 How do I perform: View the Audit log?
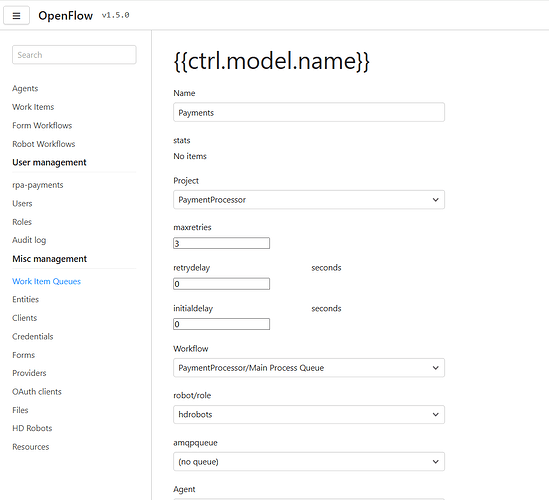click(29, 240)
